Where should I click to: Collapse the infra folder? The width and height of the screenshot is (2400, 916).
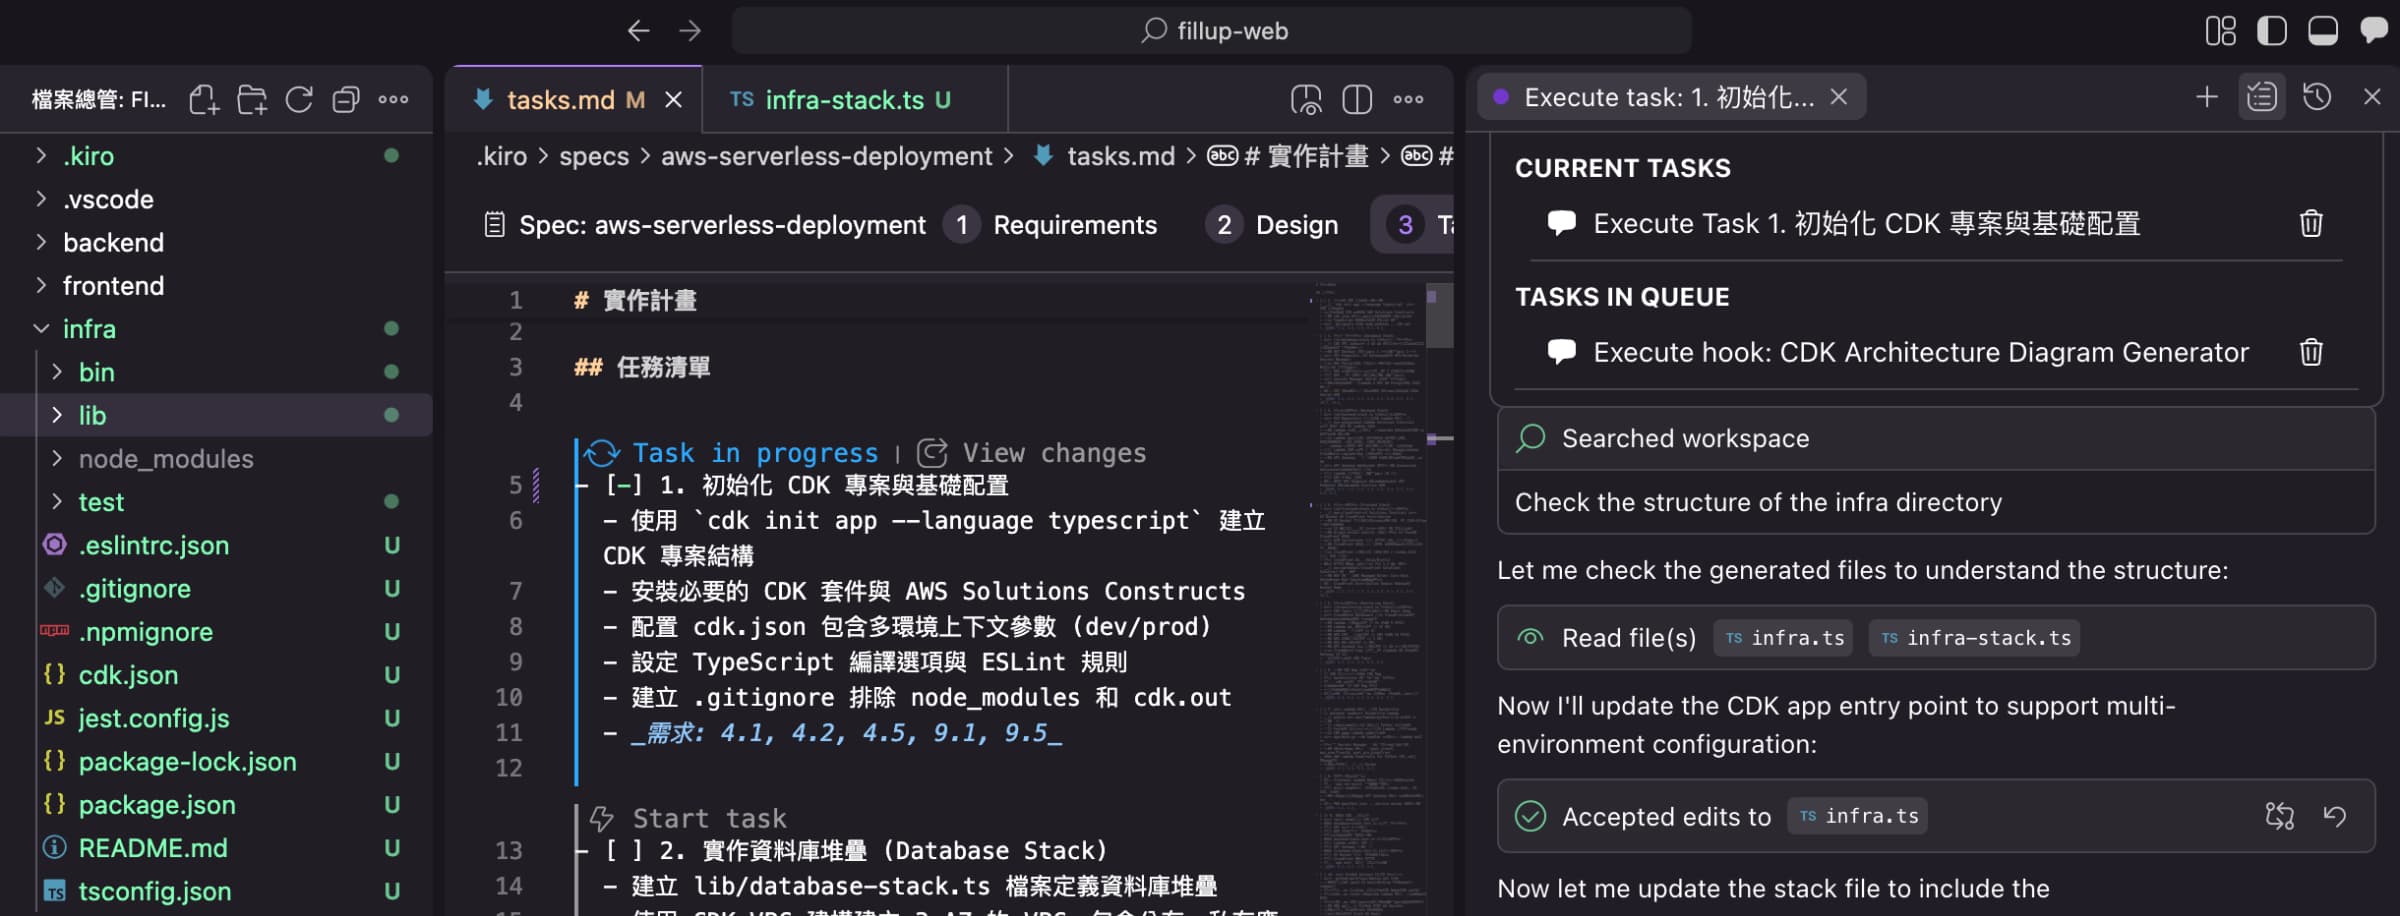[89, 328]
